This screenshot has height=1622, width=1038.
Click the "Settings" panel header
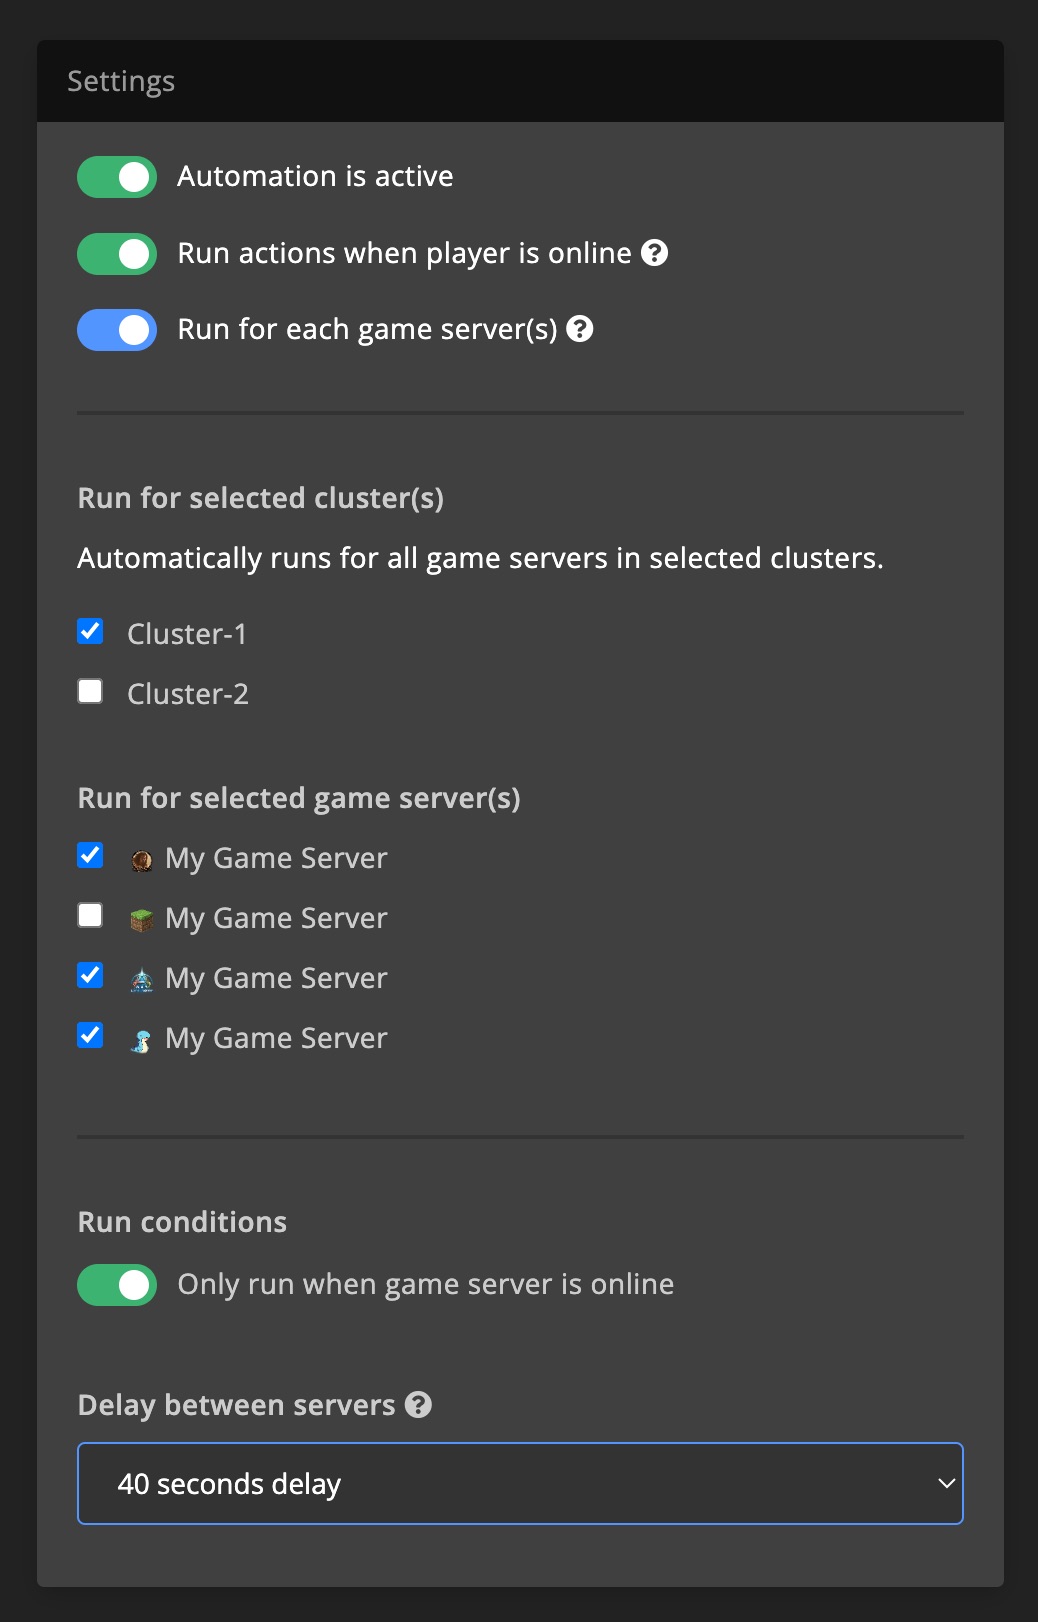tap(121, 80)
